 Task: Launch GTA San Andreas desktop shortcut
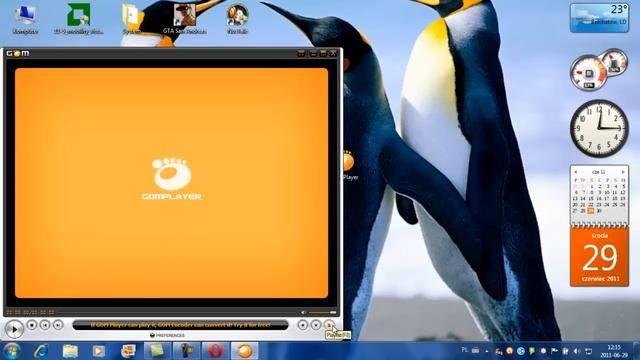[184, 19]
